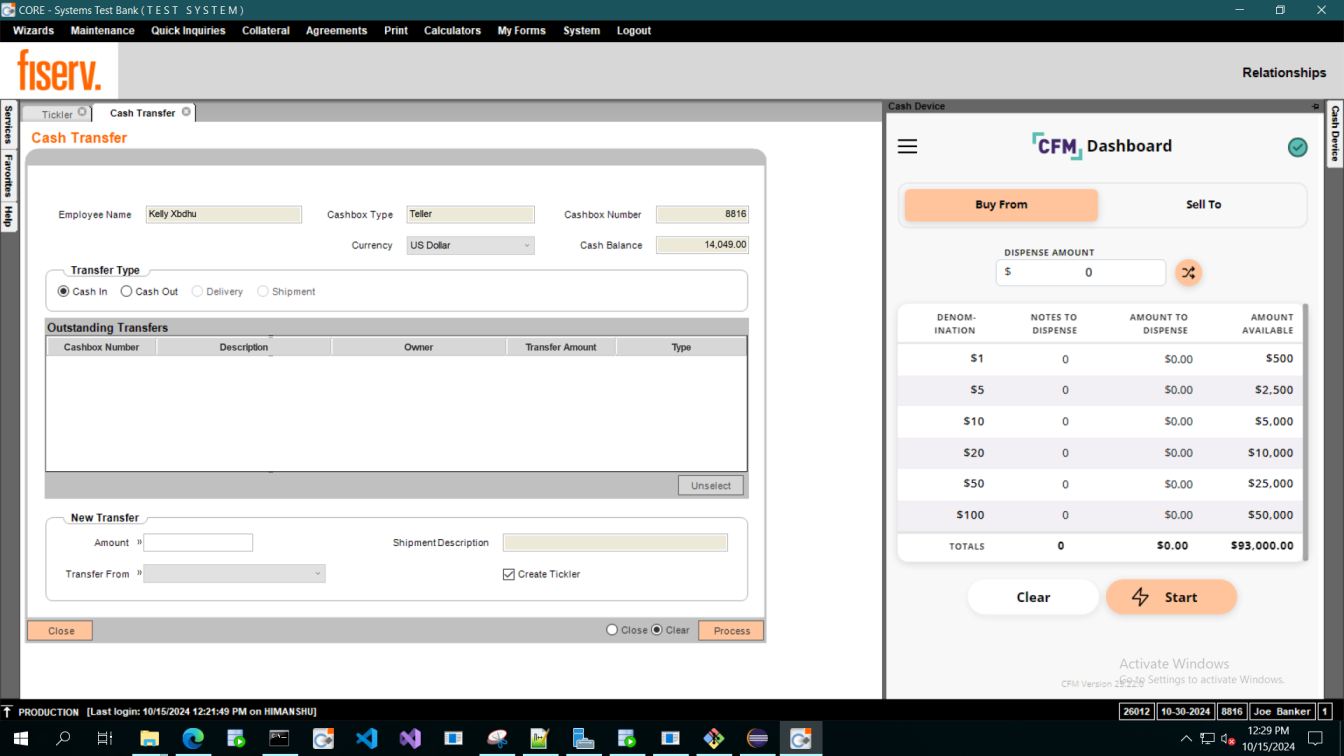Sort by Transfer Amount column header
The height and width of the screenshot is (756, 1344).
561,347
